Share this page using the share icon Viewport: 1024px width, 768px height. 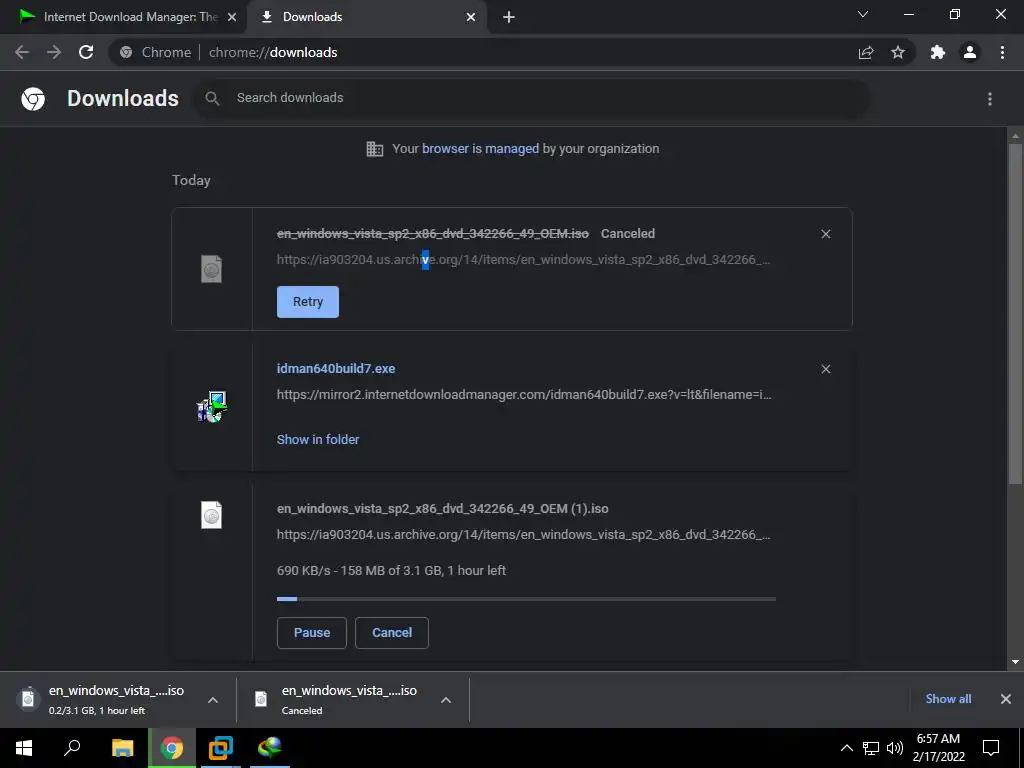866,52
